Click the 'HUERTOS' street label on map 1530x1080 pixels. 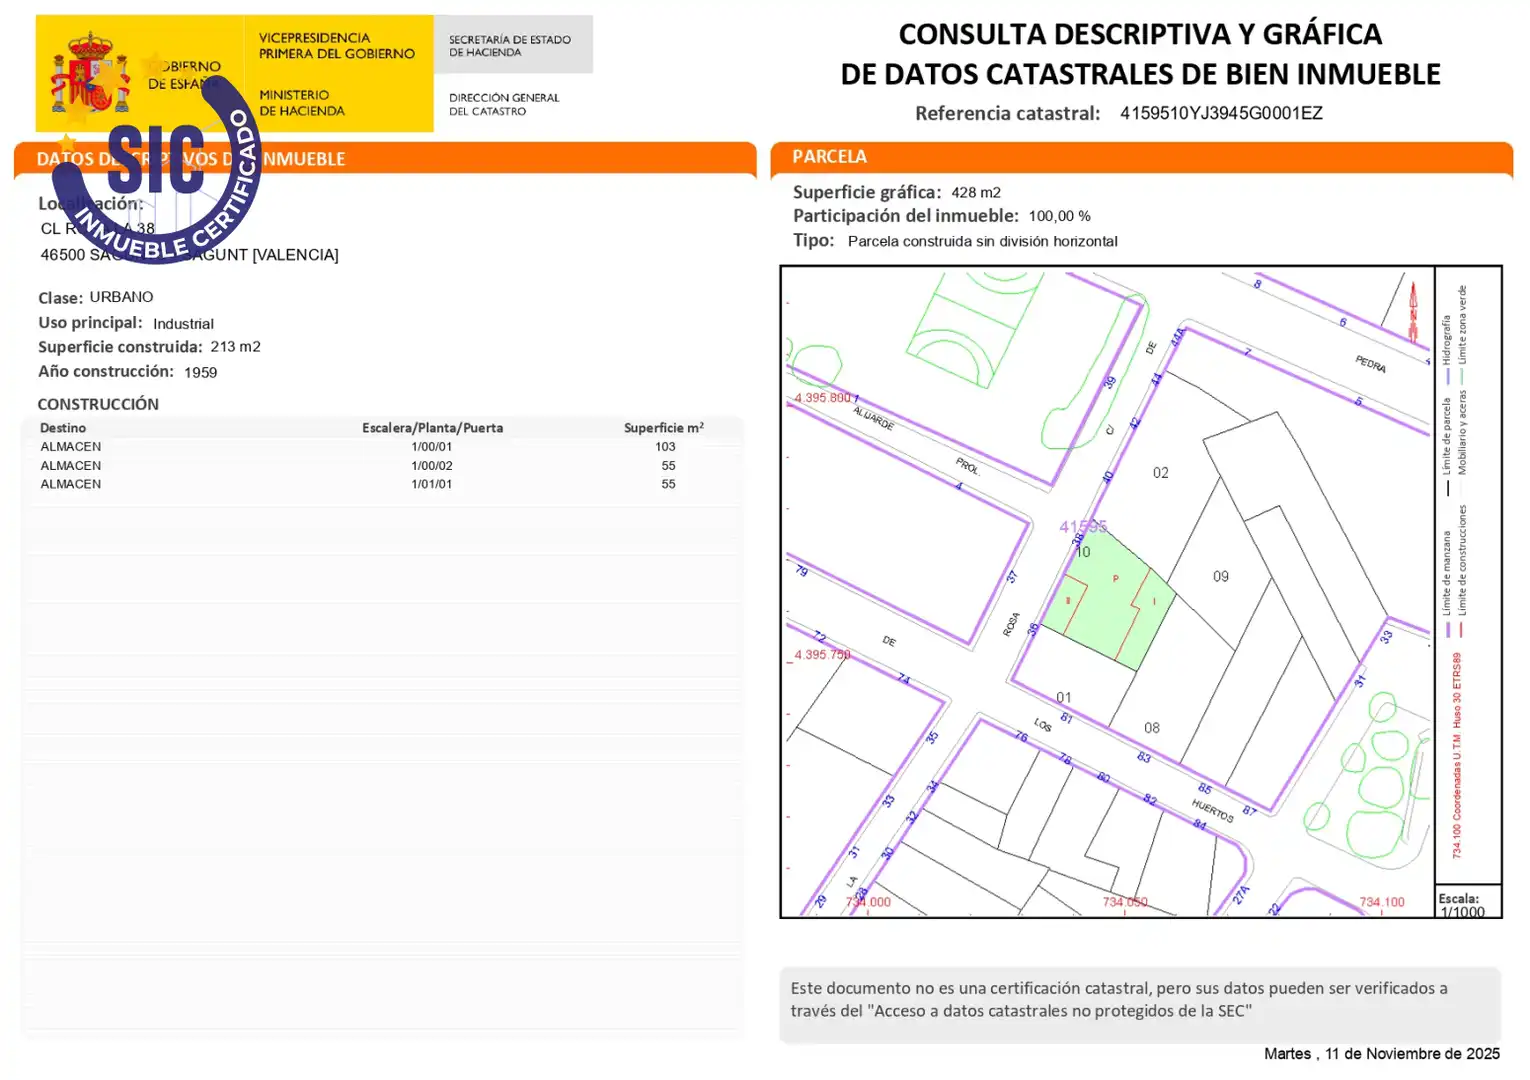(1211, 811)
